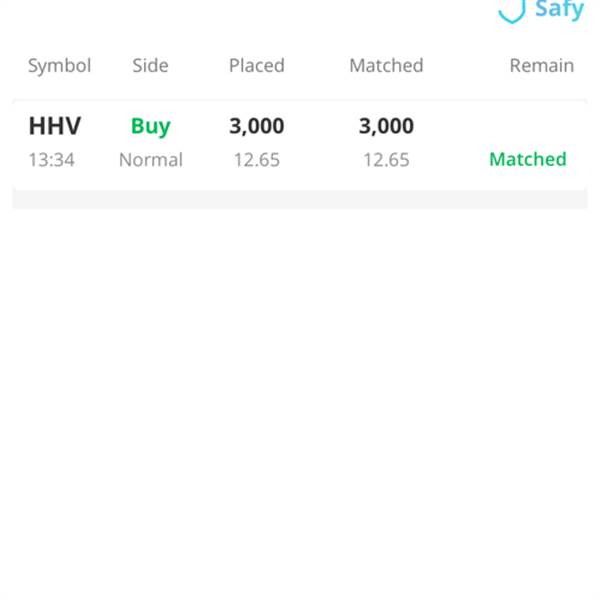
Task: Click the empty area below the order list
Action: (300, 402)
